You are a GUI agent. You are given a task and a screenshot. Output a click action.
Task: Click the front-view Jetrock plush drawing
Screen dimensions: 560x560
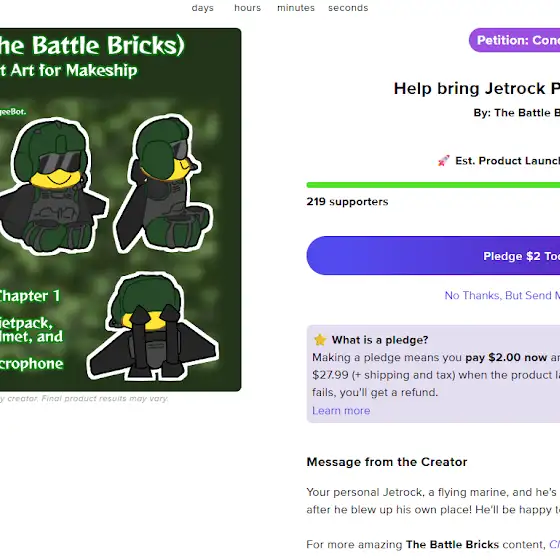[54, 186]
